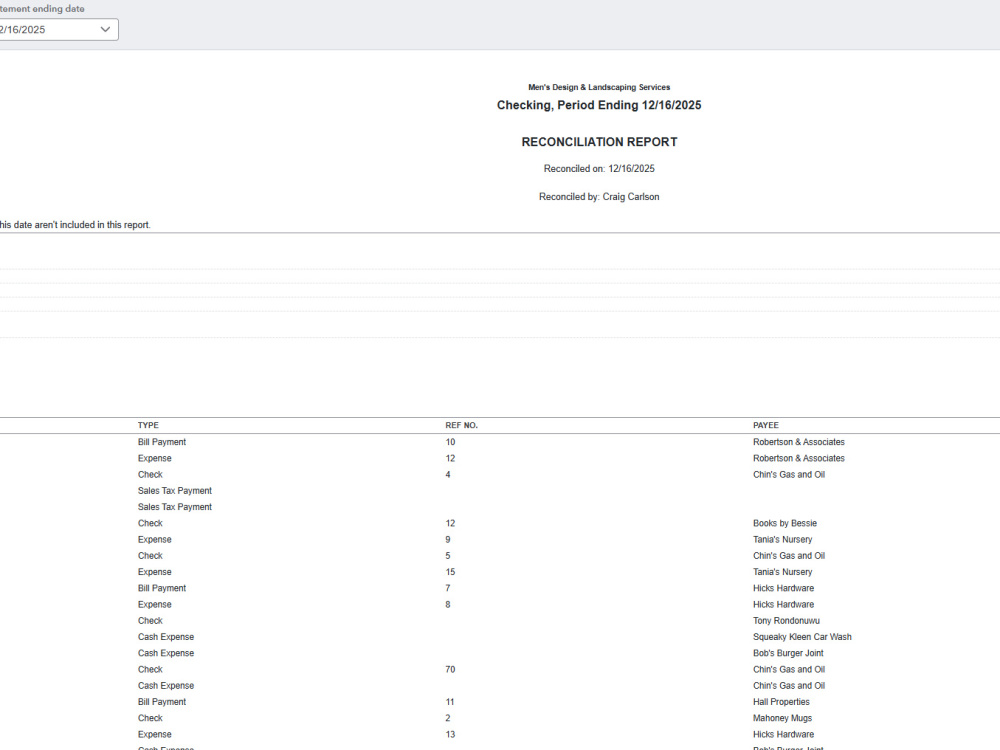
Task: Select ref no. 13 cell
Action: [450, 735]
